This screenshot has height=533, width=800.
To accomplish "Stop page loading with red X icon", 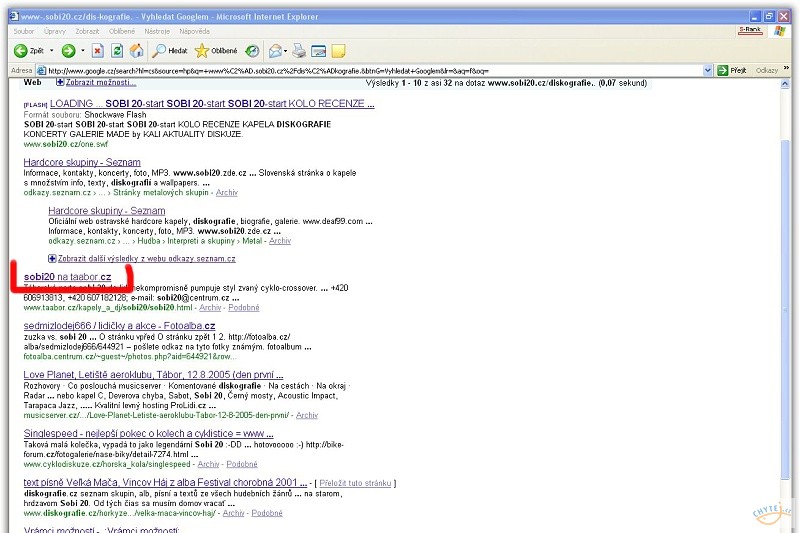I will [x=97, y=50].
